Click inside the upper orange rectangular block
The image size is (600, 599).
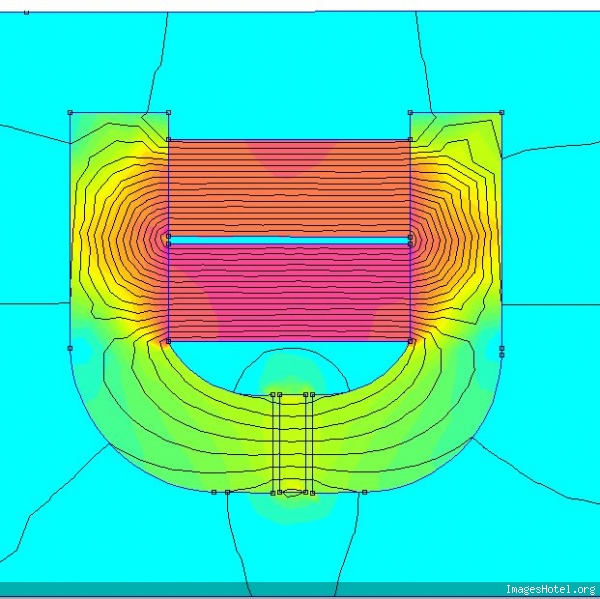[x=289, y=188]
